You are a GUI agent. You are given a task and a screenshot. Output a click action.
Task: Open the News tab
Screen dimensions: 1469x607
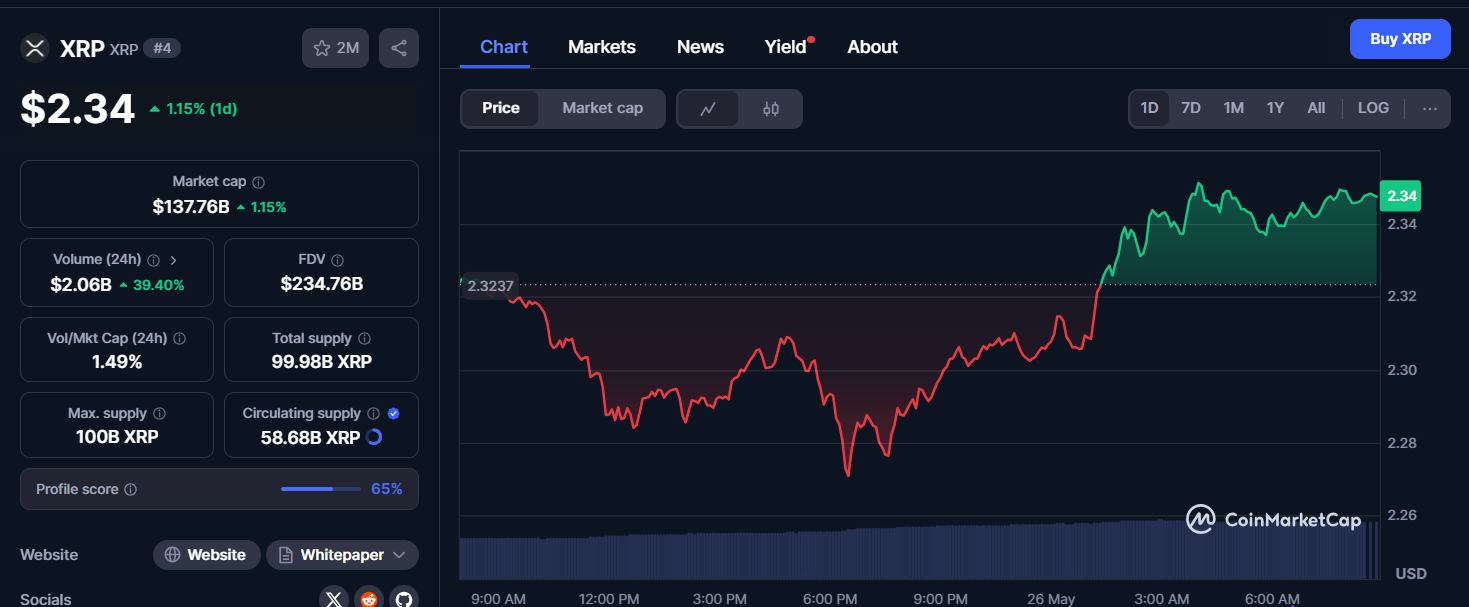coord(700,47)
